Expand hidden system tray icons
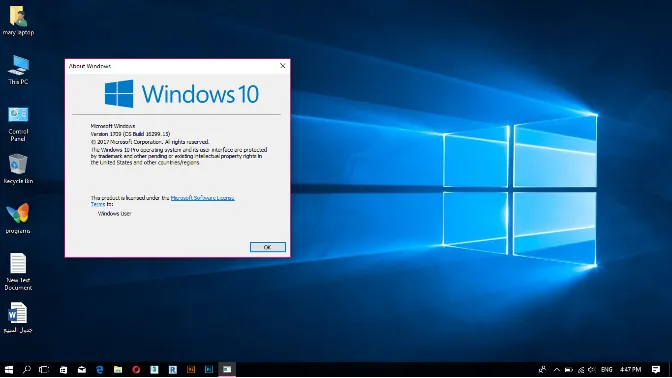 pyautogui.click(x=557, y=369)
